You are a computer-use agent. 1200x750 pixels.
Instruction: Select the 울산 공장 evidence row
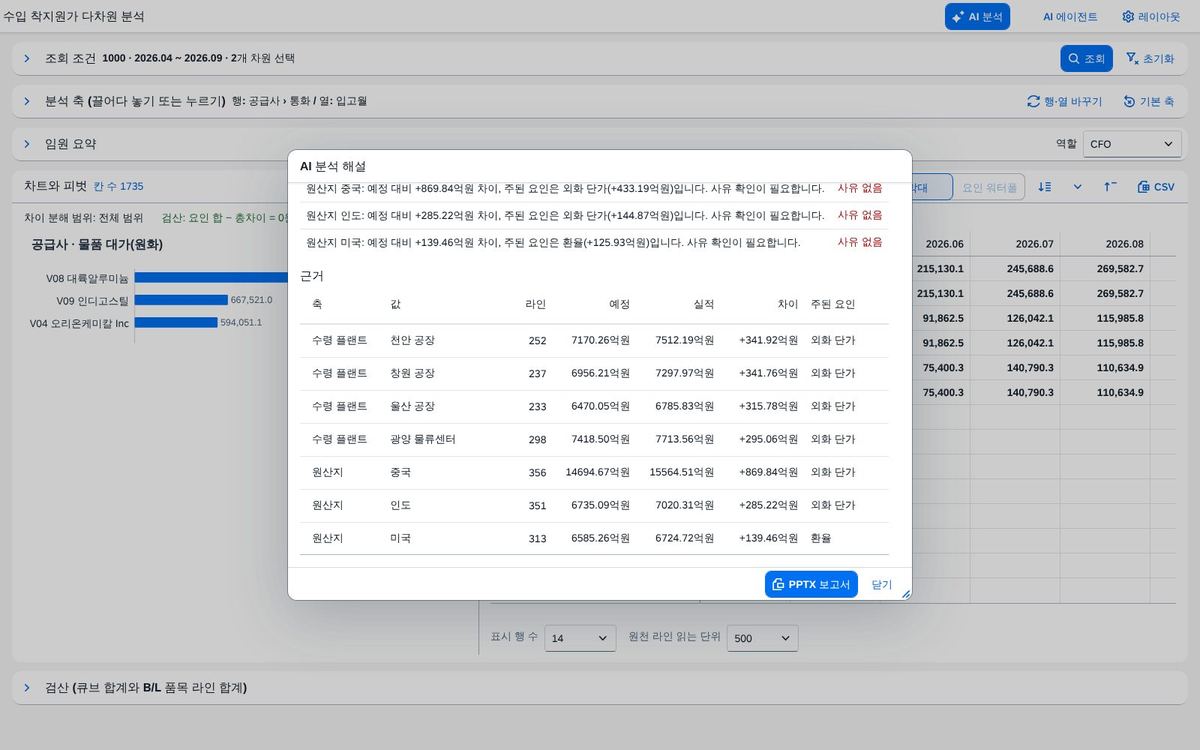coord(594,406)
